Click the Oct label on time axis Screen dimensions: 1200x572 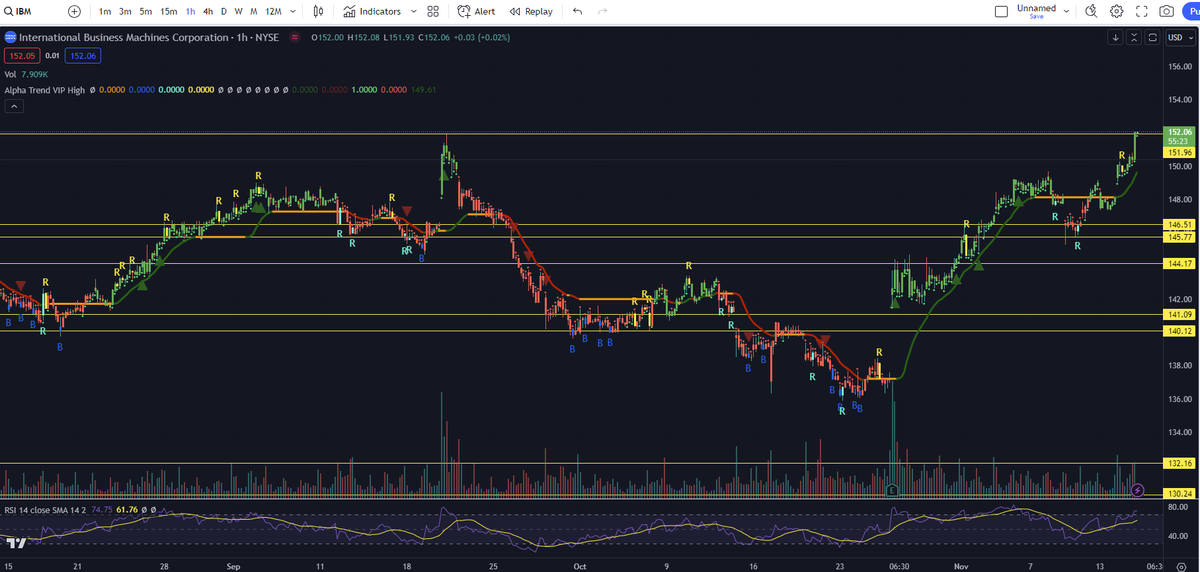tap(579, 565)
